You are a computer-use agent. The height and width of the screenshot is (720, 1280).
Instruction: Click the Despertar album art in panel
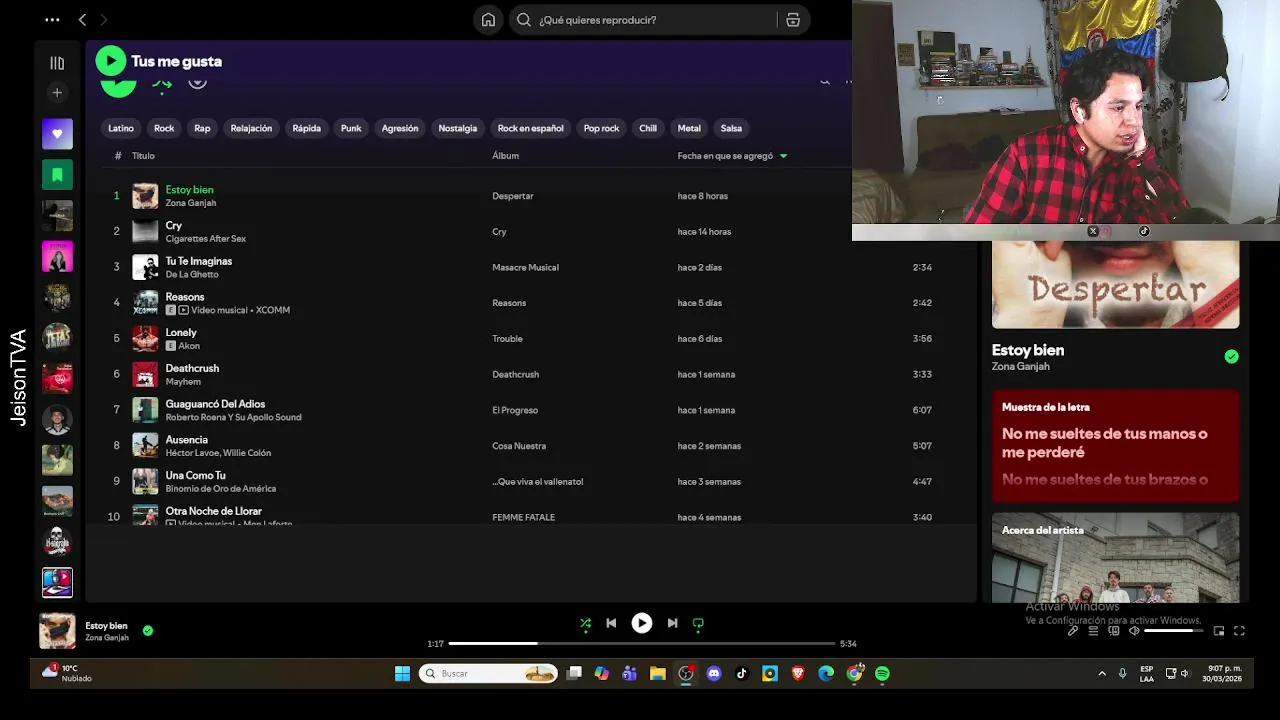click(x=1115, y=284)
